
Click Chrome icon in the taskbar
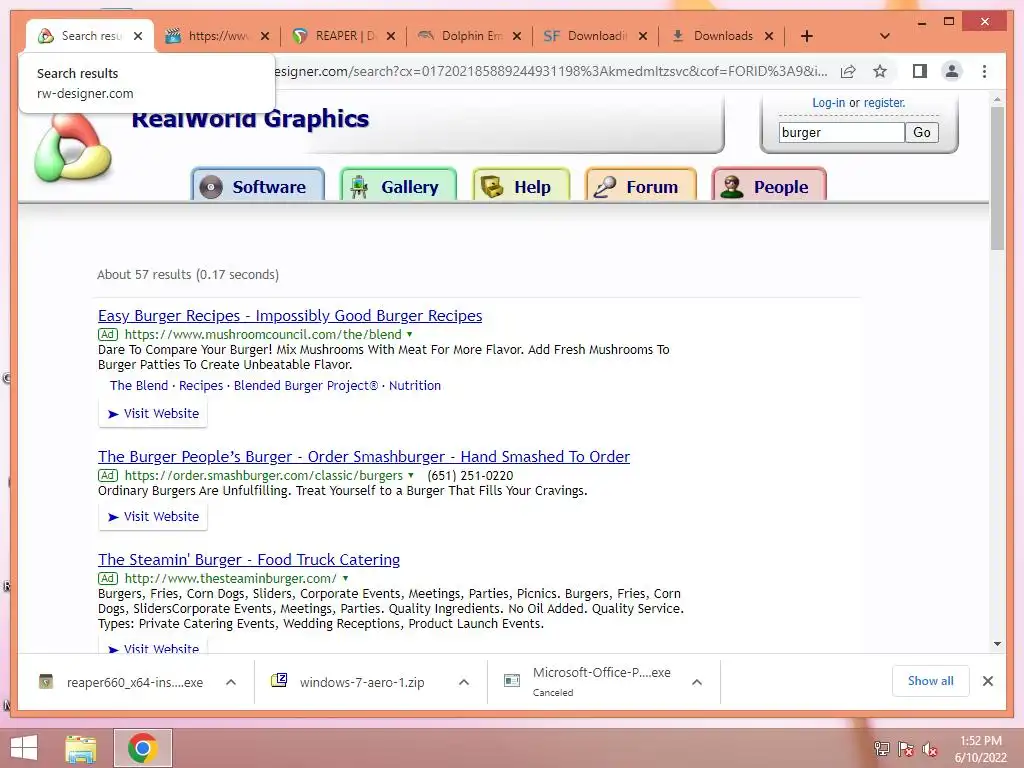pyautogui.click(x=143, y=748)
